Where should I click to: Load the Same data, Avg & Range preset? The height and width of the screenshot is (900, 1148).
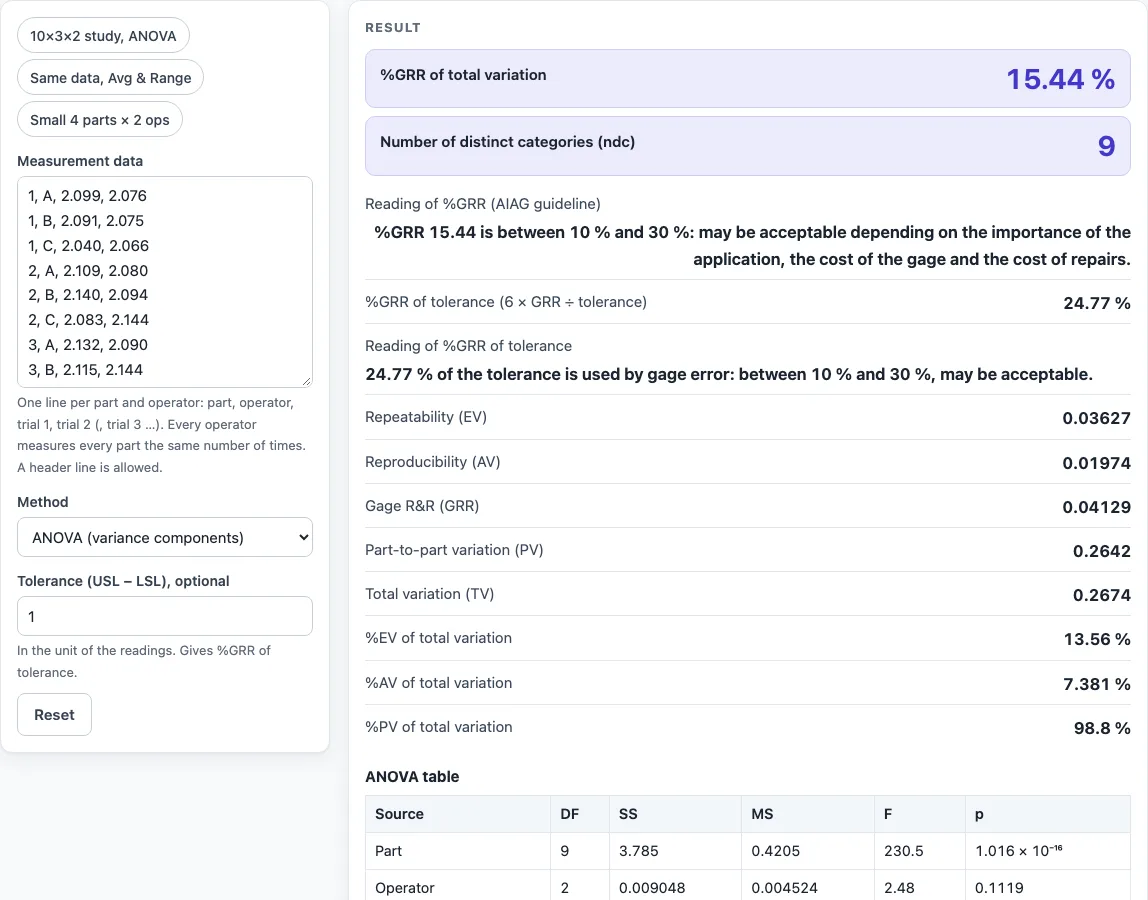pyautogui.click(x=111, y=78)
